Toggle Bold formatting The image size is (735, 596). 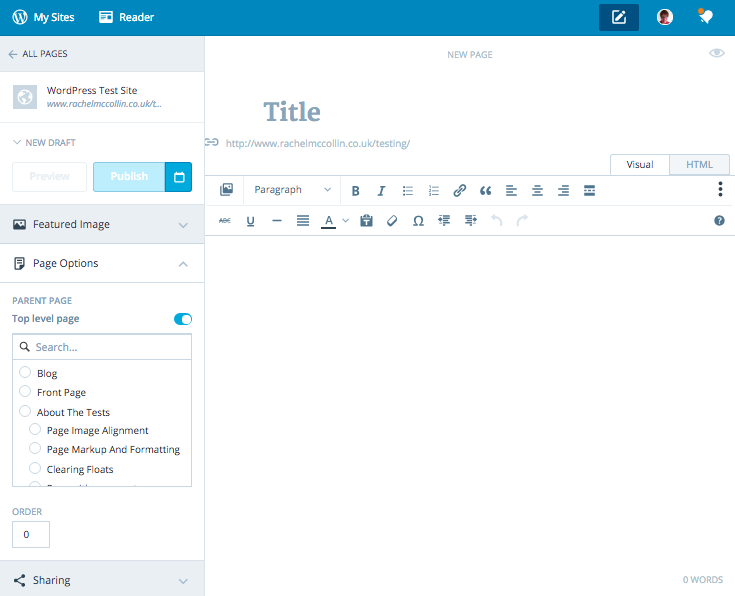(355, 191)
